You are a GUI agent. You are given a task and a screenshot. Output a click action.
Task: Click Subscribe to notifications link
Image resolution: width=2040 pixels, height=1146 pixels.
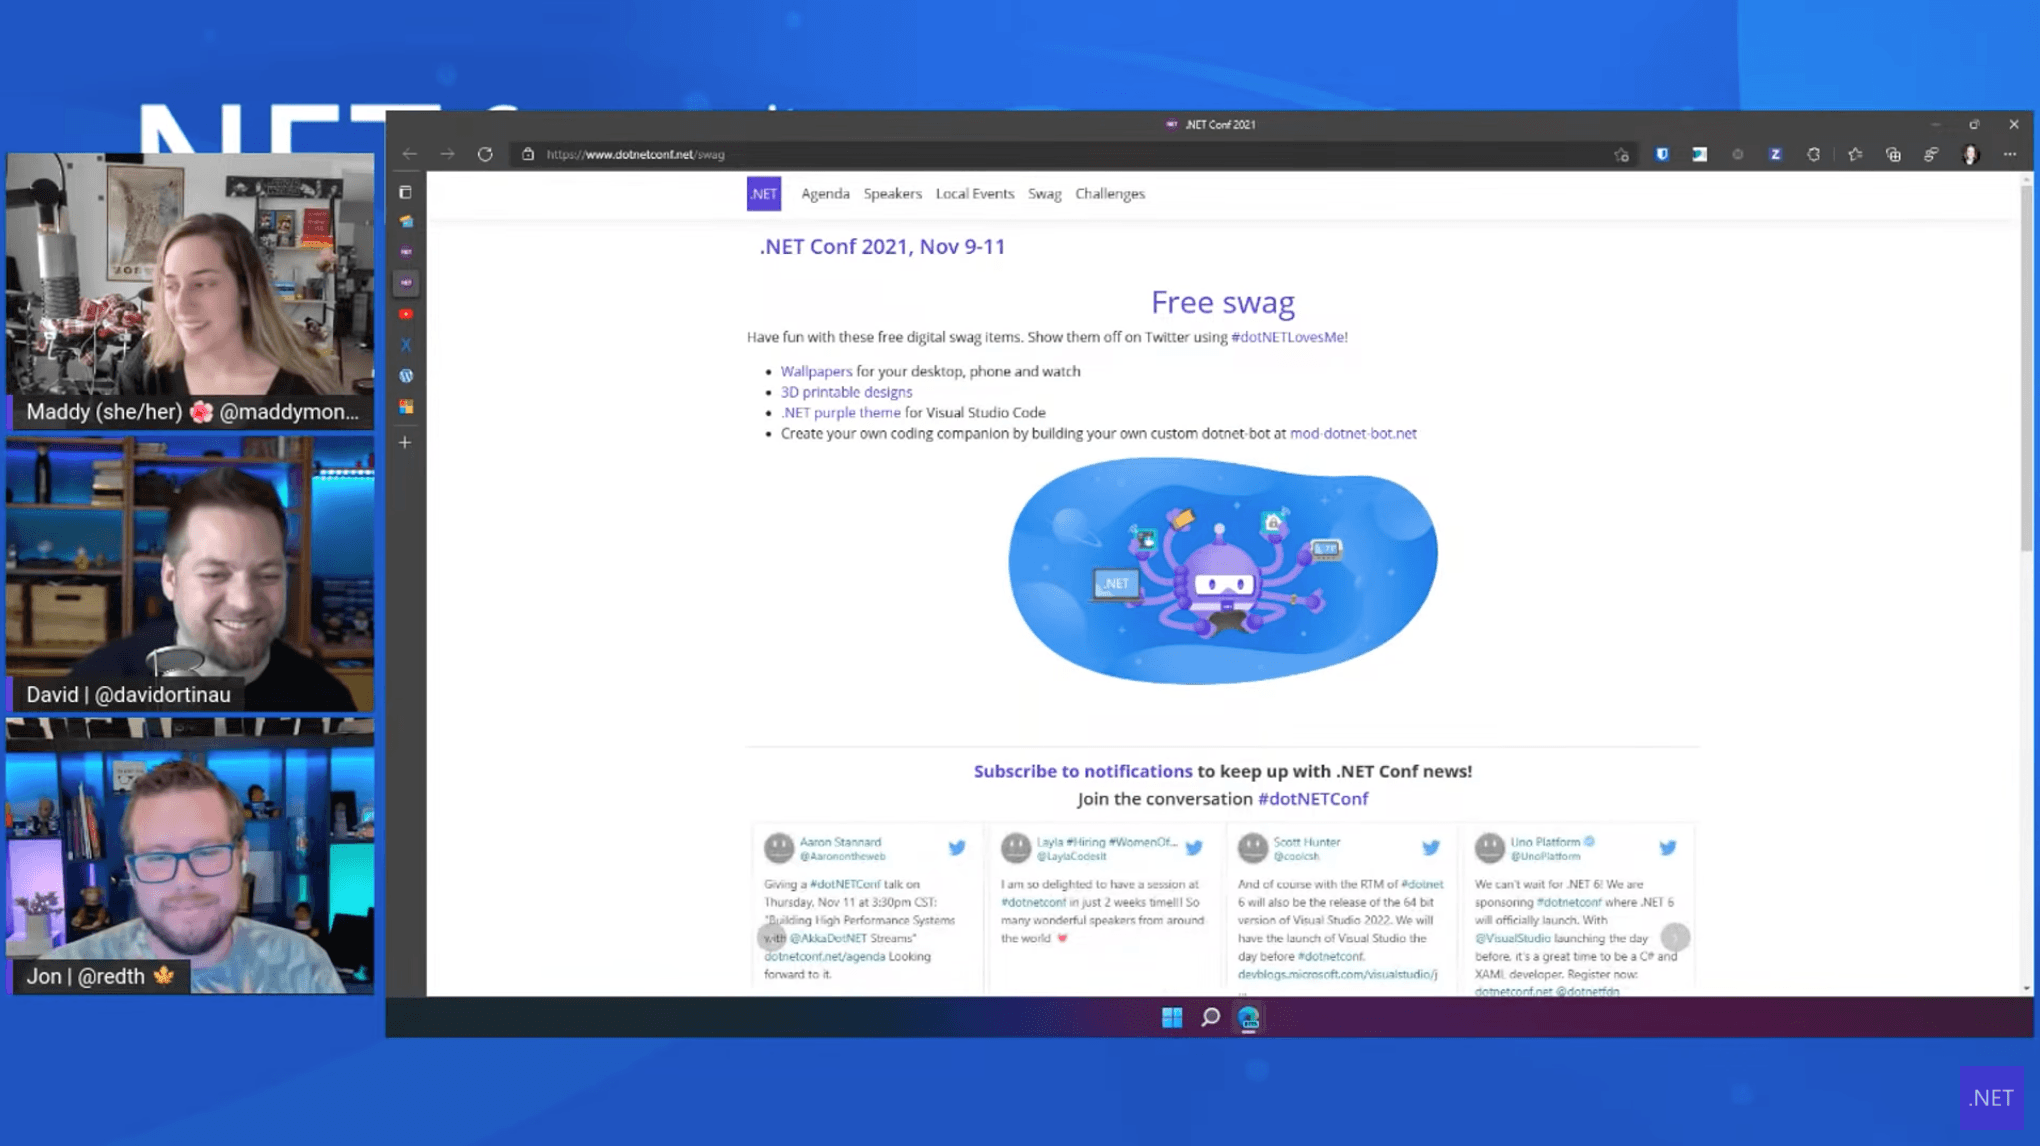coord(1083,771)
